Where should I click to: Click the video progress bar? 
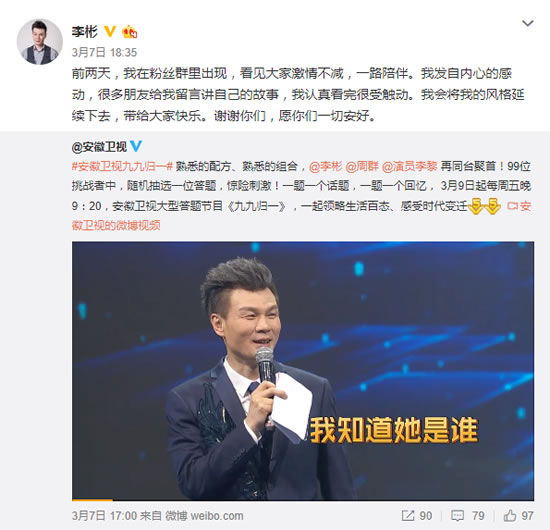[303, 499]
